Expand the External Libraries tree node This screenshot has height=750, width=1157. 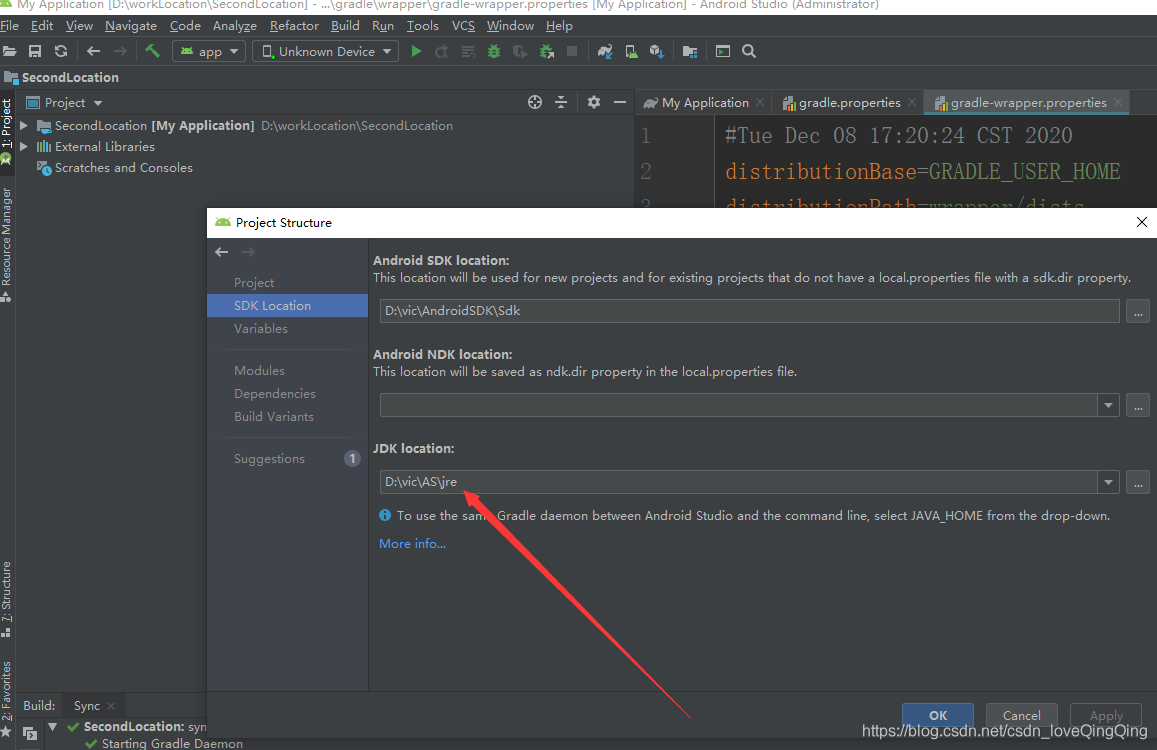[24, 147]
